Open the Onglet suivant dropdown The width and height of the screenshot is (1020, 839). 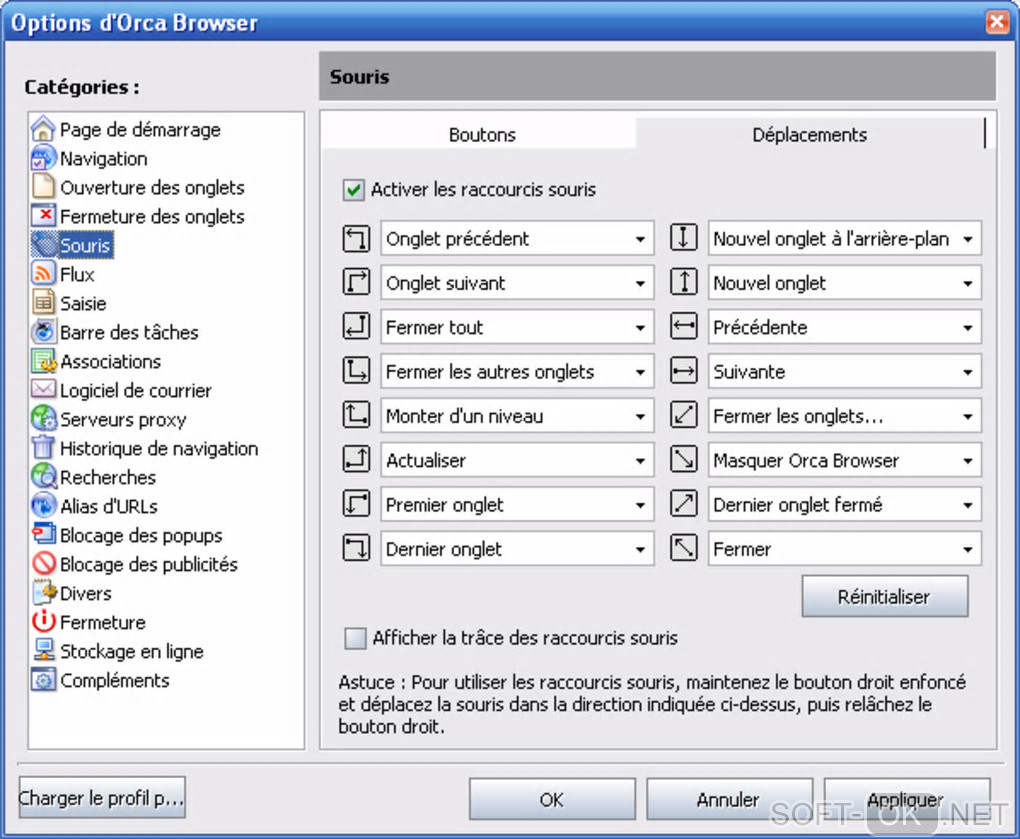(517, 283)
